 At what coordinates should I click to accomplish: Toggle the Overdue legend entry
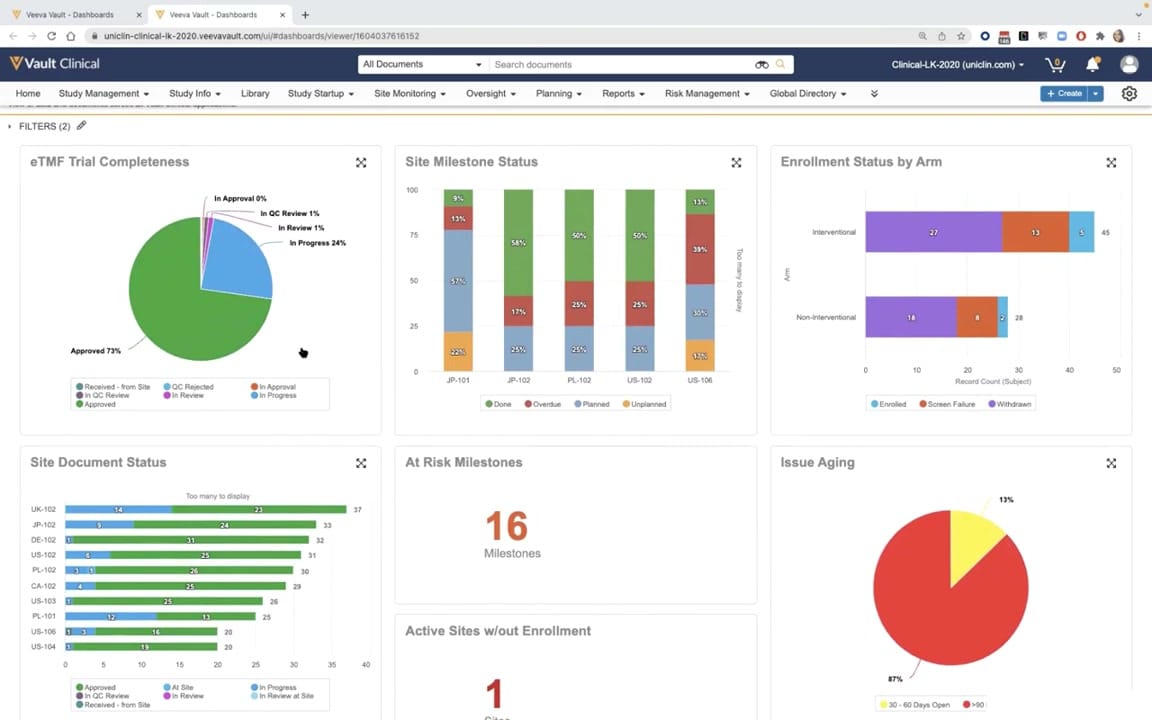tap(543, 404)
